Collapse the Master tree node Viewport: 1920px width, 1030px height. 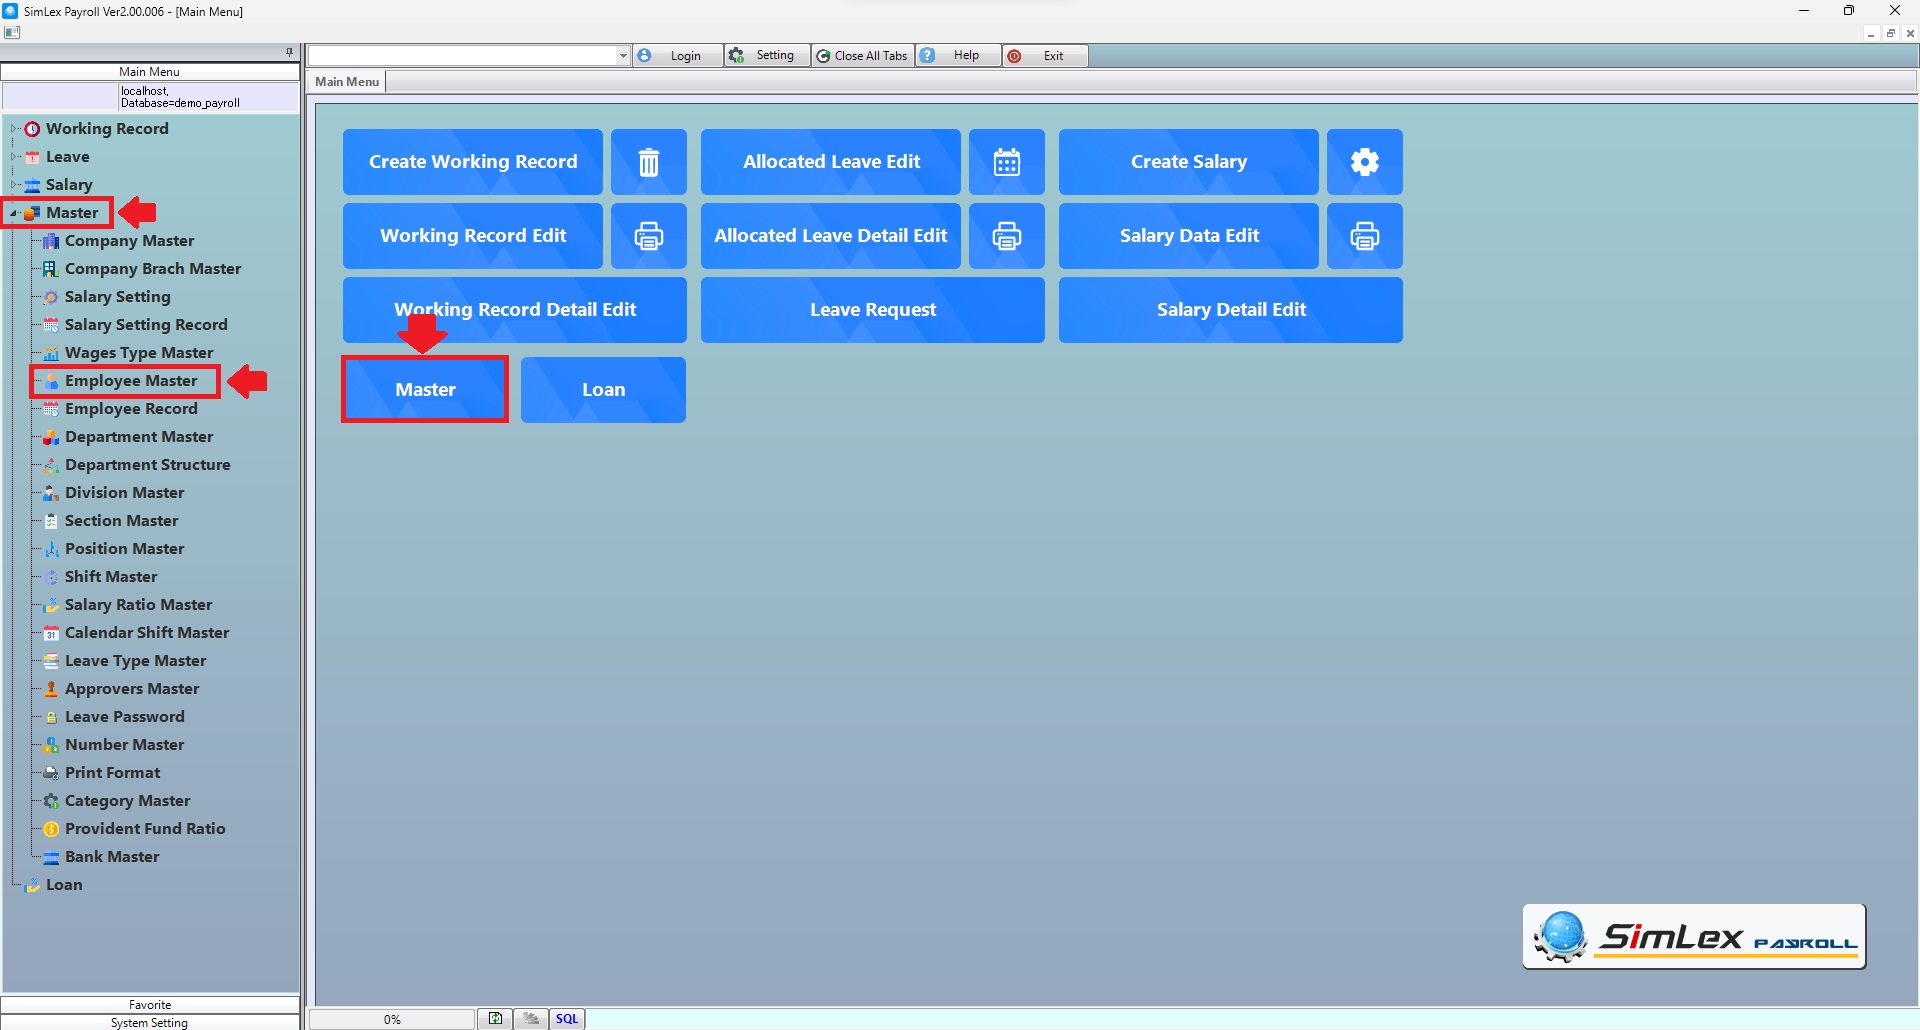14,213
